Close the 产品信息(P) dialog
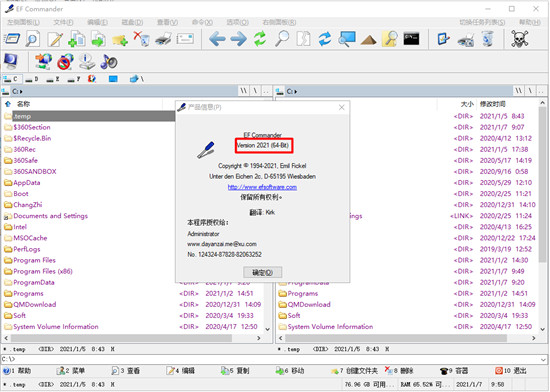Viewport: 550px width, 392px height. pyautogui.click(x=342, y=107)
